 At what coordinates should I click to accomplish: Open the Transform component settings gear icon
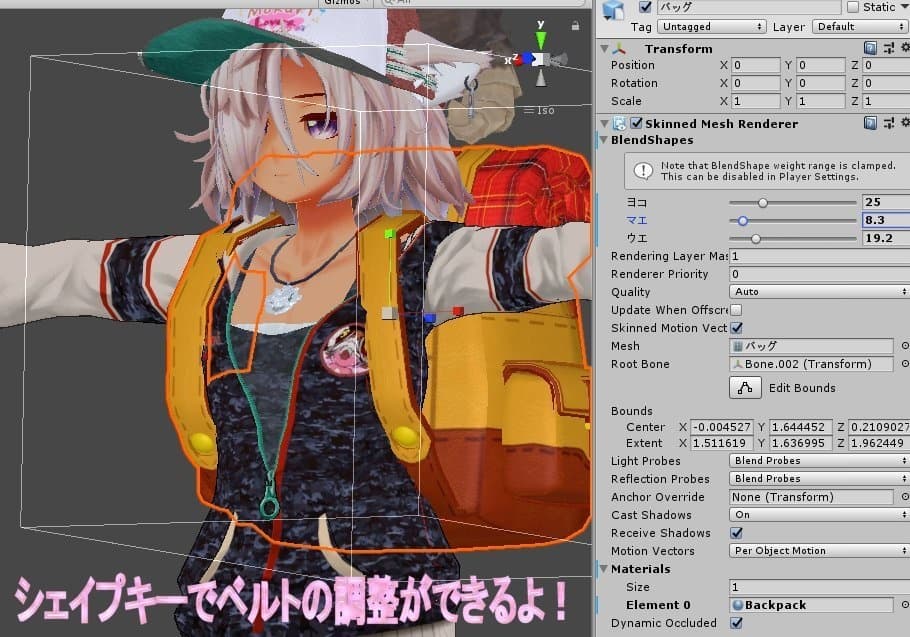905,46
